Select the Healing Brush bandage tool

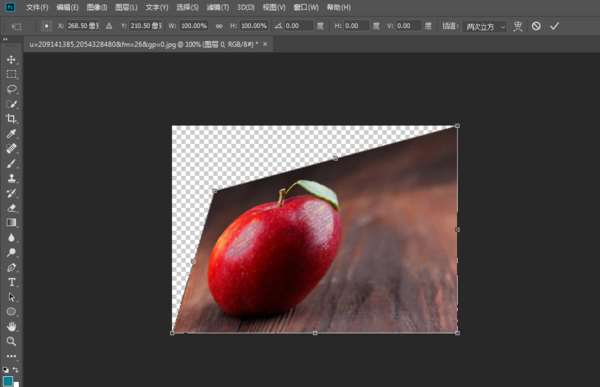tap(11, 149)
